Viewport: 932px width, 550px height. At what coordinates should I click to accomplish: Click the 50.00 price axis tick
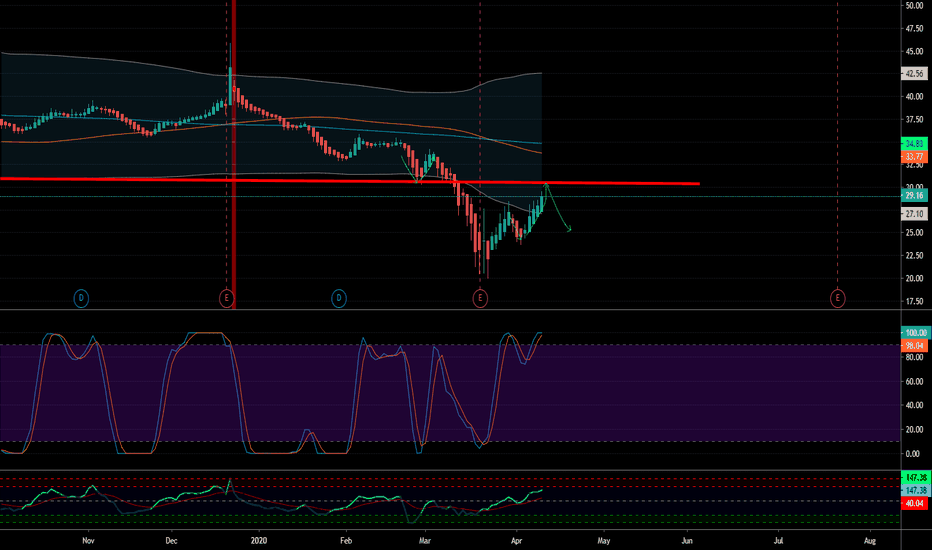click(x=914, y=6)
